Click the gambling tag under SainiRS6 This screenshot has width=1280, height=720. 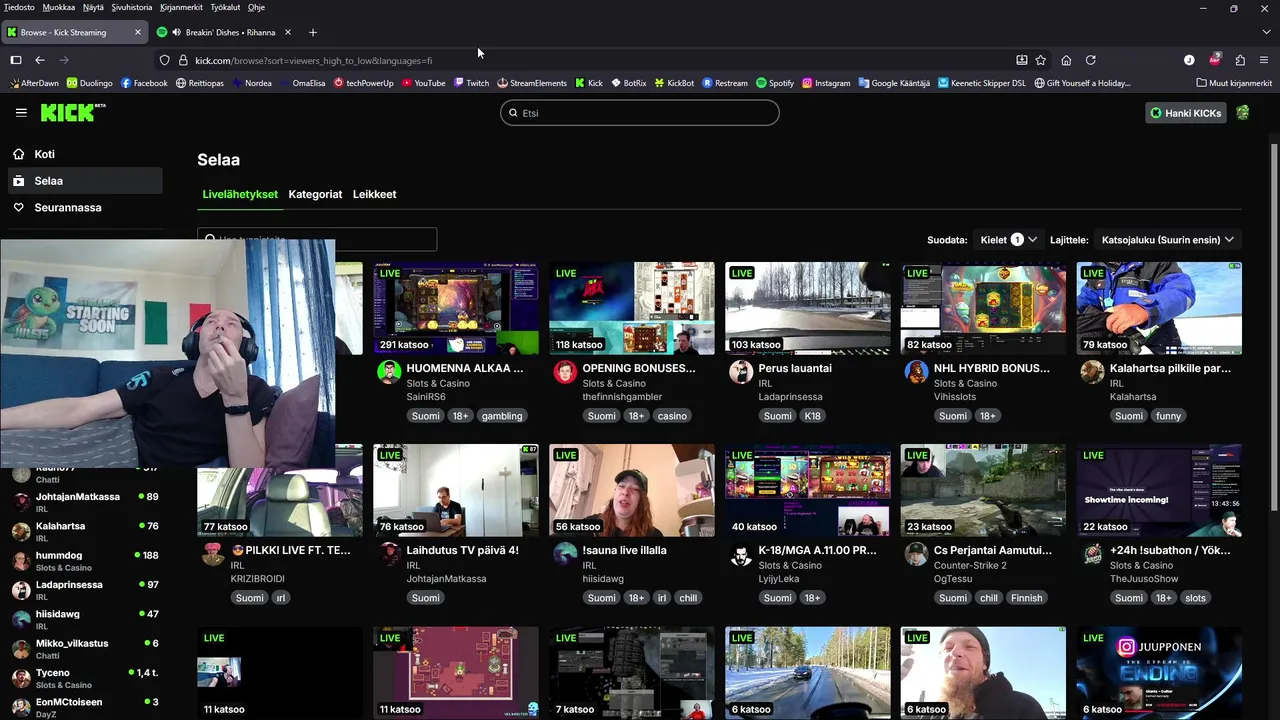(x=502, y=416)
